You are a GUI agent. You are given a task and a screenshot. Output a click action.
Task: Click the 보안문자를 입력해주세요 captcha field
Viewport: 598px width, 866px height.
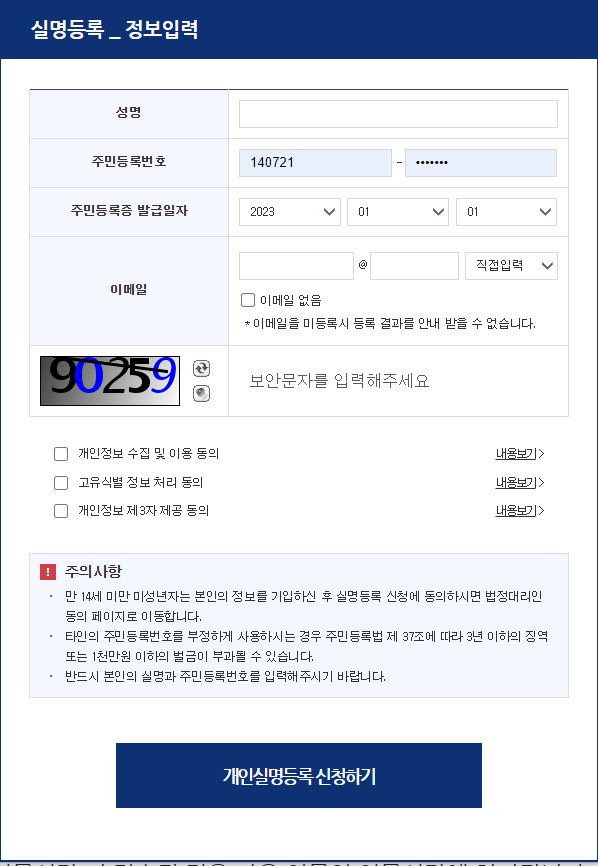(x=398, y=381)
